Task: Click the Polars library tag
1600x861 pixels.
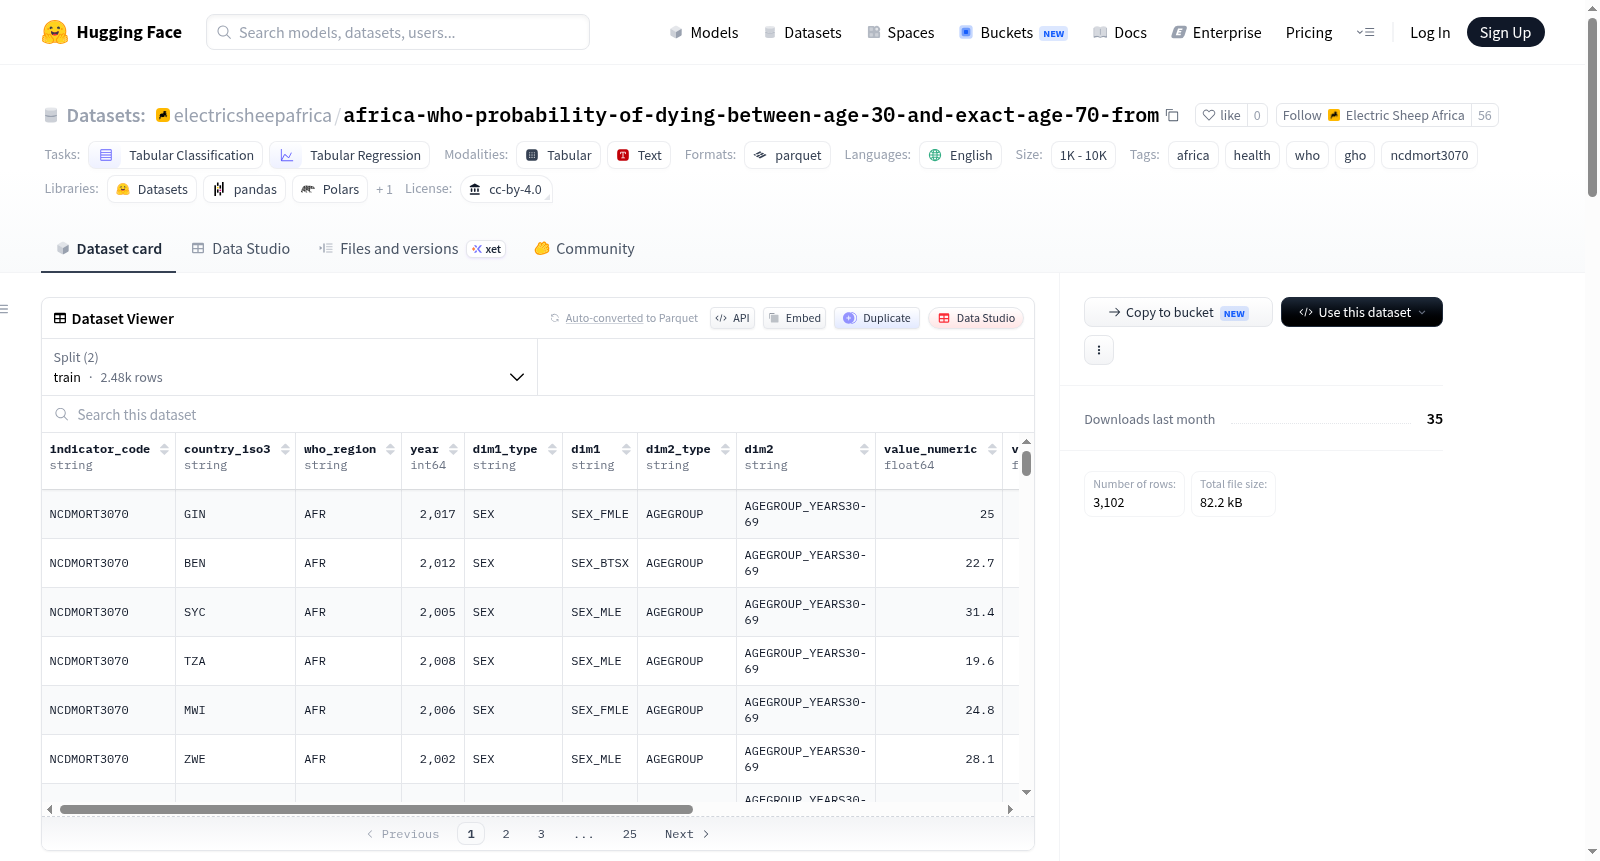Action: click(x=330, y=190)
